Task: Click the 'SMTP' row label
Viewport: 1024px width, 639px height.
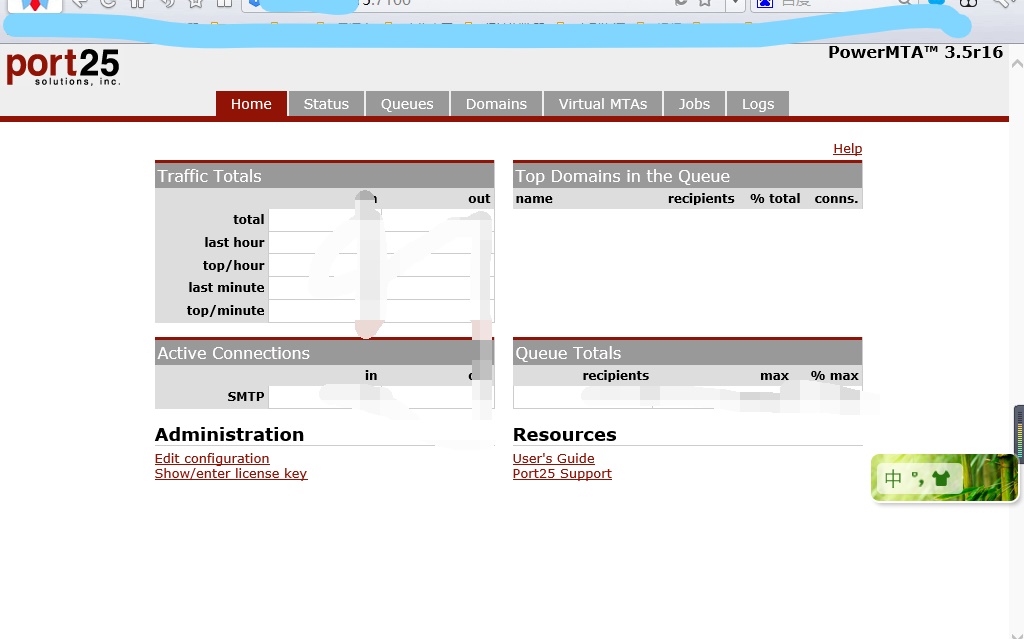Action: (x=246, y=397)
